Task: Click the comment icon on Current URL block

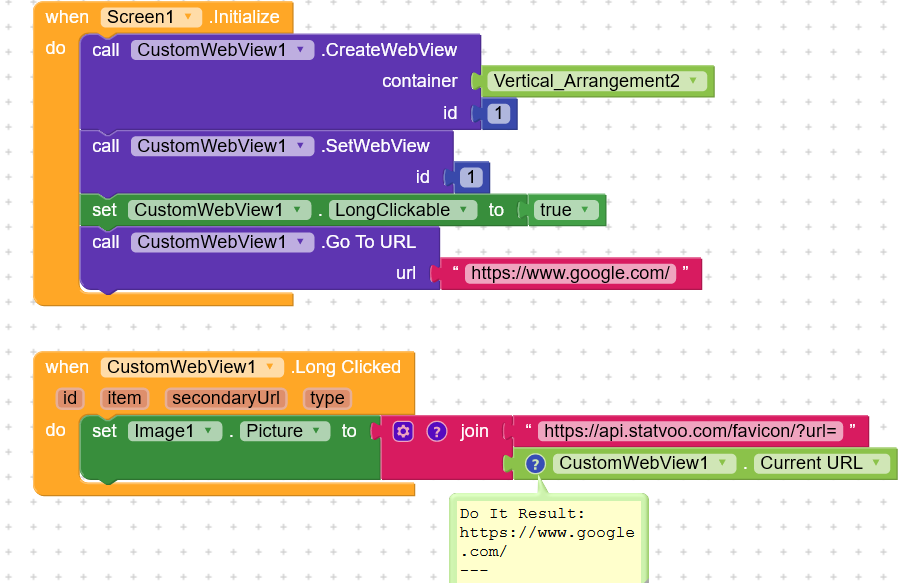Action: pos(535,464)
